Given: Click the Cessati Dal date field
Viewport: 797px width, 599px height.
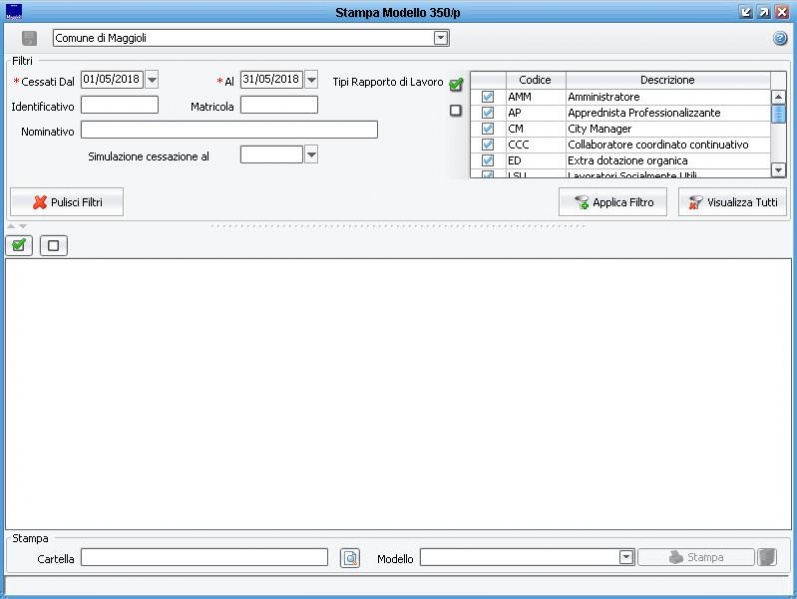Looking at the screenshot, I should 112,80.
